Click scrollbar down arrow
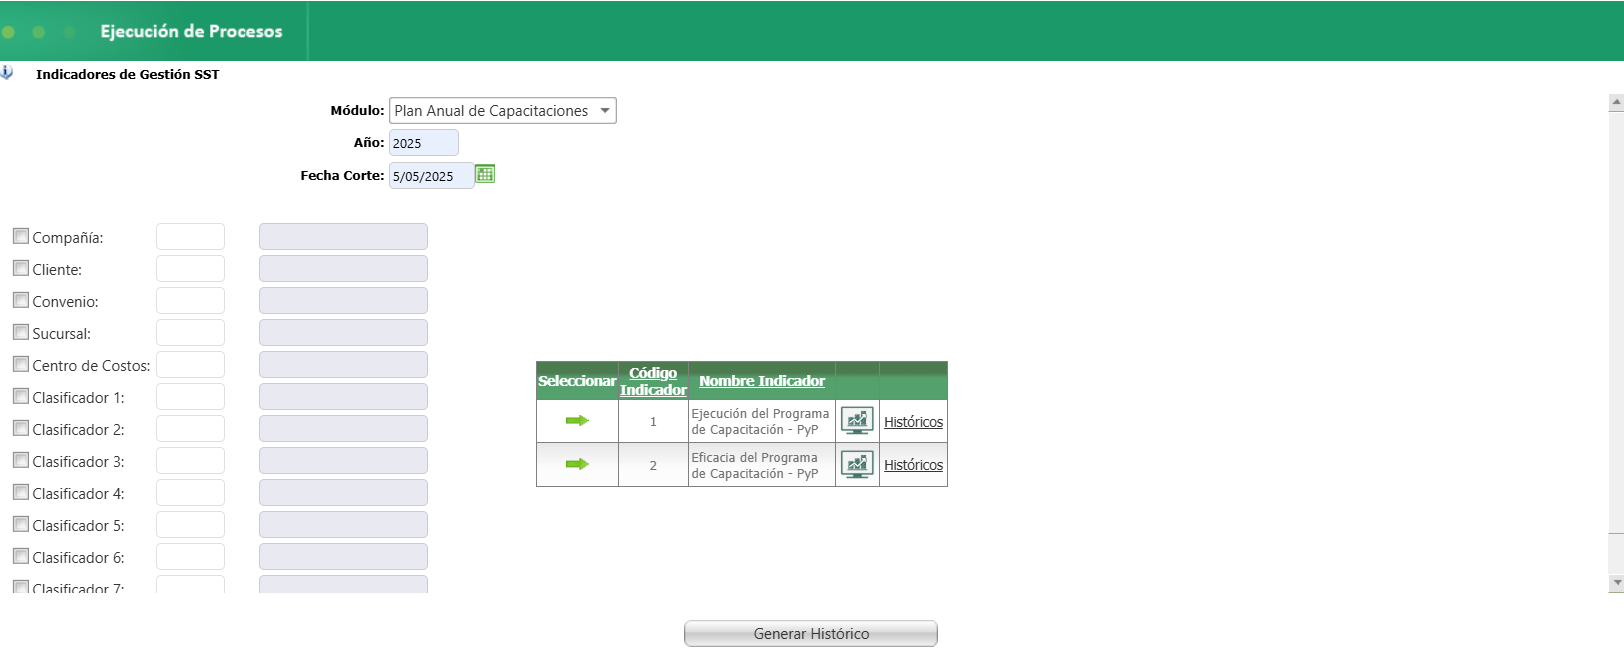Screen dimensions: 1624x664 coord(1616,582)
